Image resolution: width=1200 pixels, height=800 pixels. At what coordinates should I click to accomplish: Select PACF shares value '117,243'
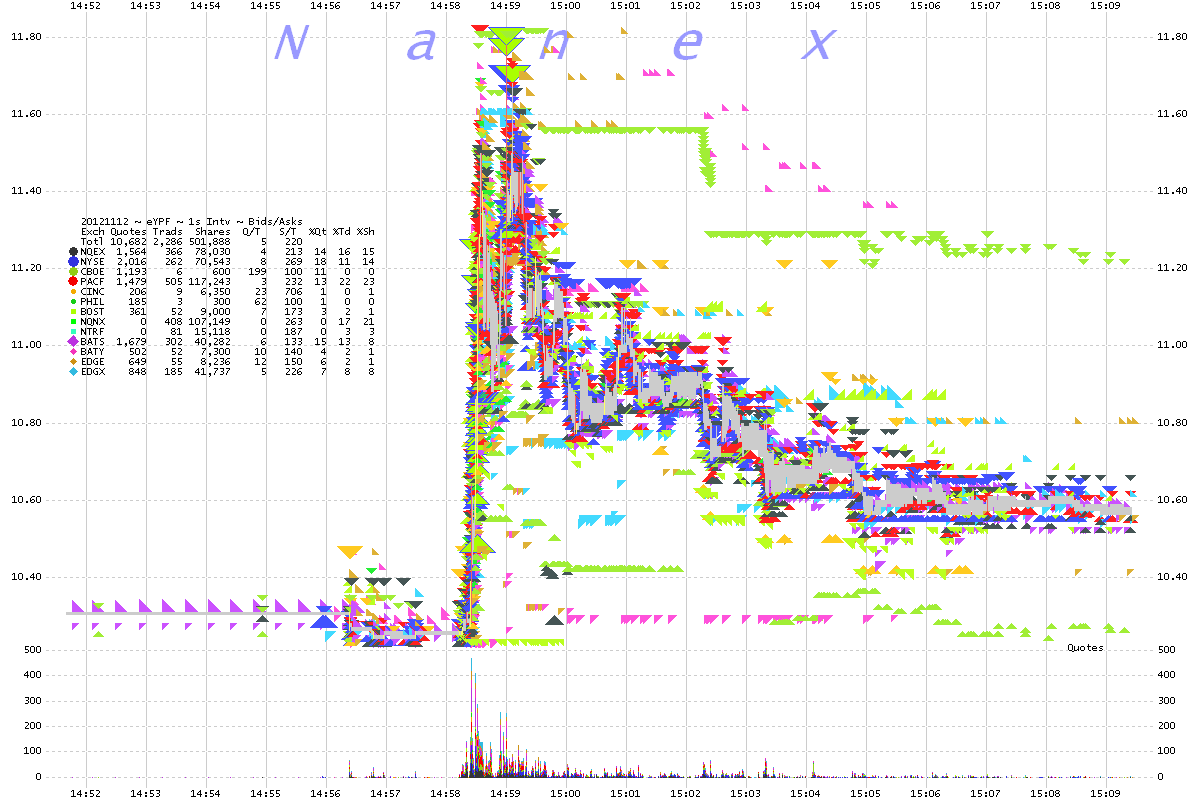(x=210, y=281)
